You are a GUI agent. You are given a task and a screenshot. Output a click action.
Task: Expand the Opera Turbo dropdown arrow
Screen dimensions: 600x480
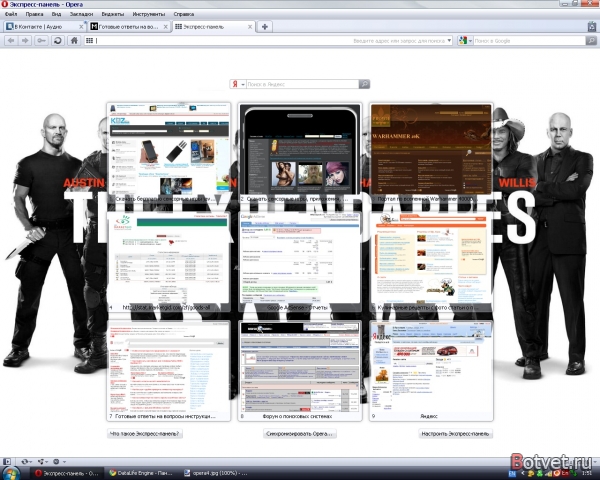pos(64,462)
